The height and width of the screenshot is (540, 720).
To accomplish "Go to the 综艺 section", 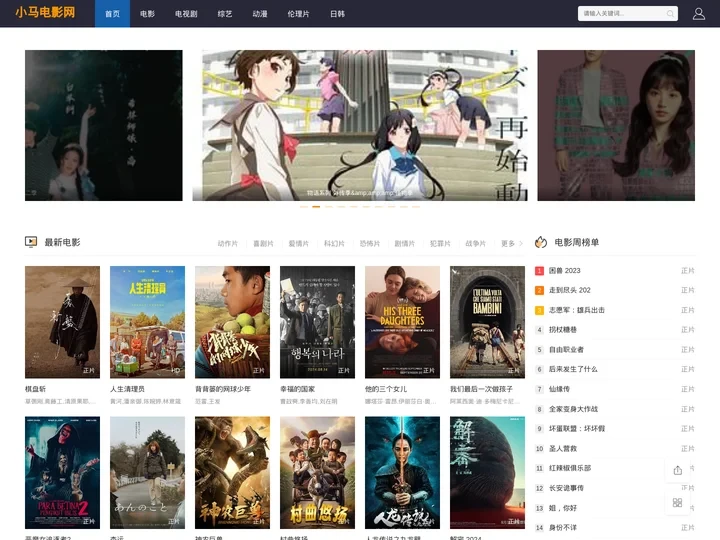I will (x=225, y=14).
